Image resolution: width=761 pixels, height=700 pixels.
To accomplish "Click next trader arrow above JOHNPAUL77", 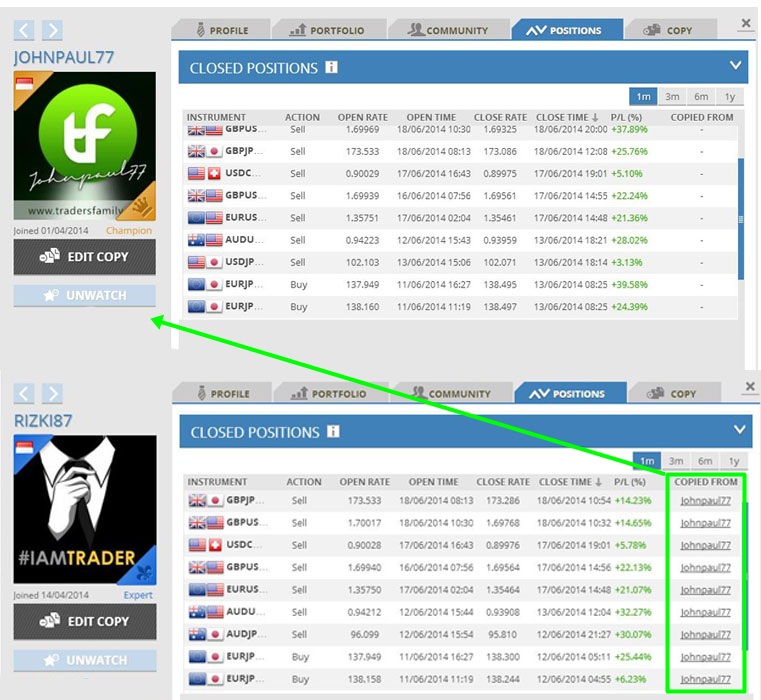I will tap(52, 31).
